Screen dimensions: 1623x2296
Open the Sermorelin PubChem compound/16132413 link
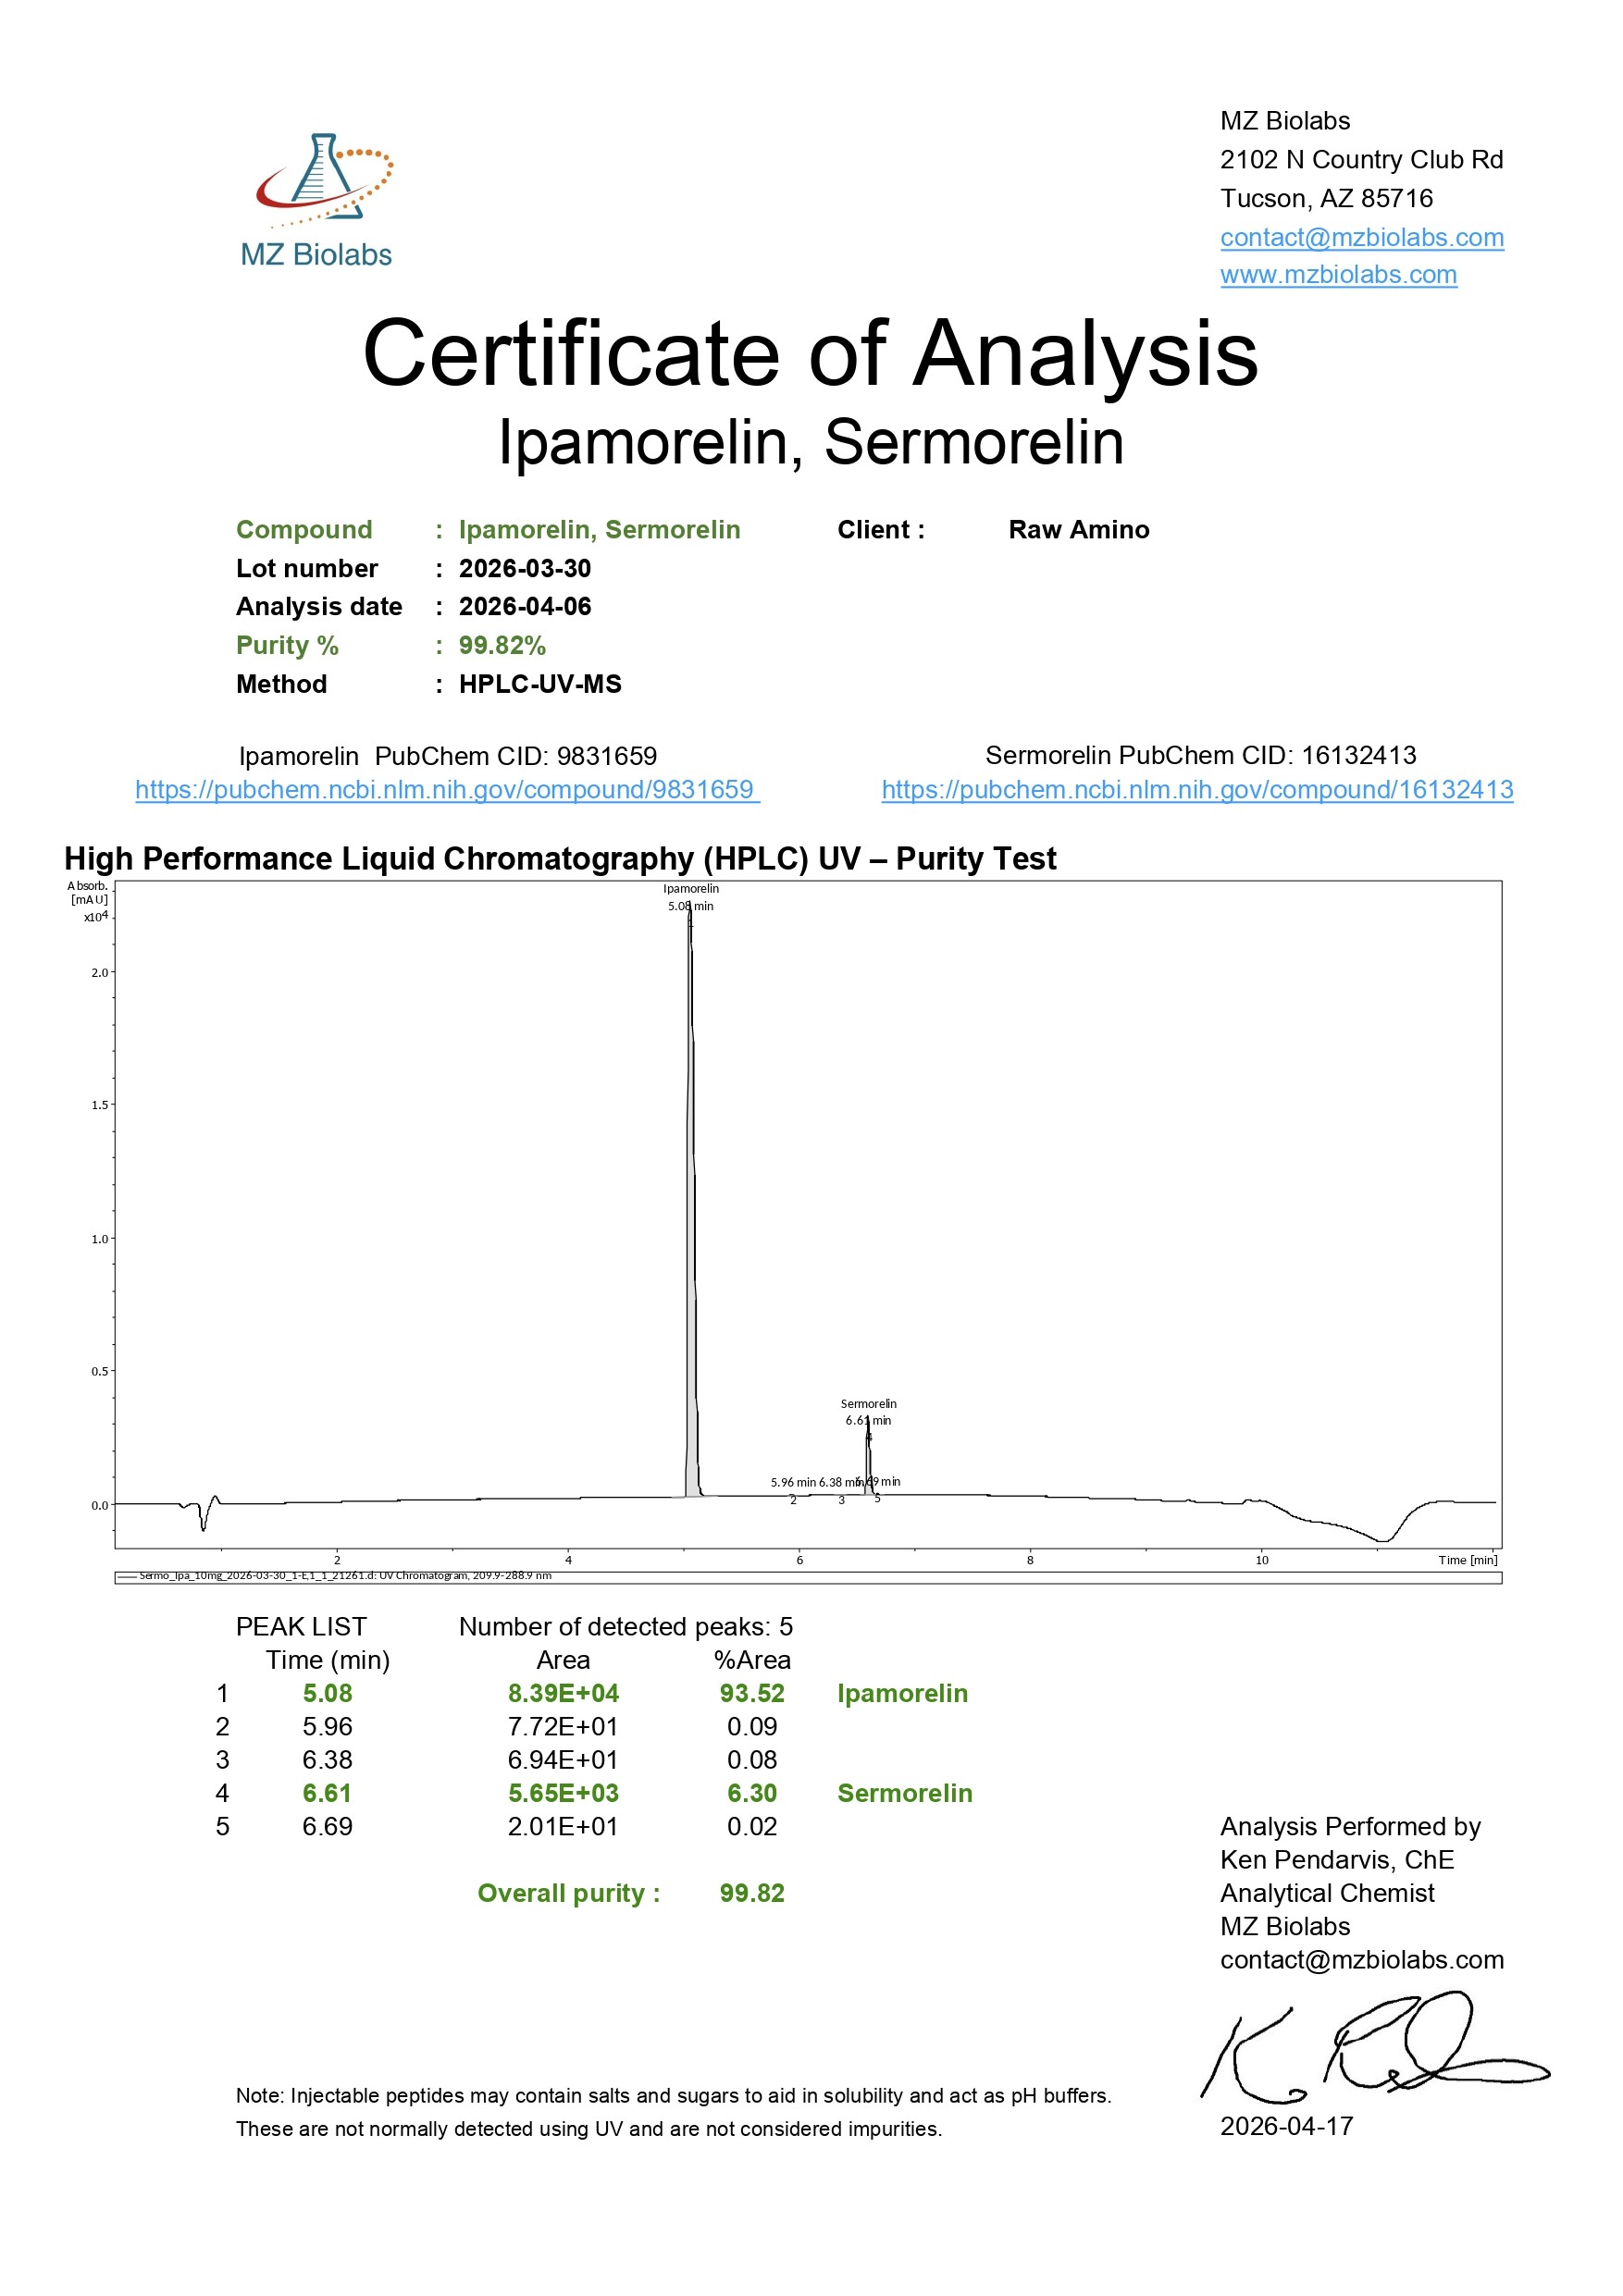coord(1197,790)
